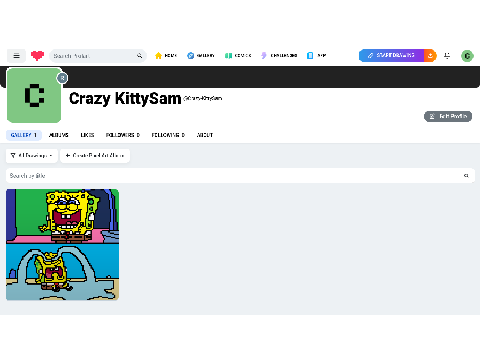Select the Gallery 1 tab
480x360 pixels.
point(24,135)
